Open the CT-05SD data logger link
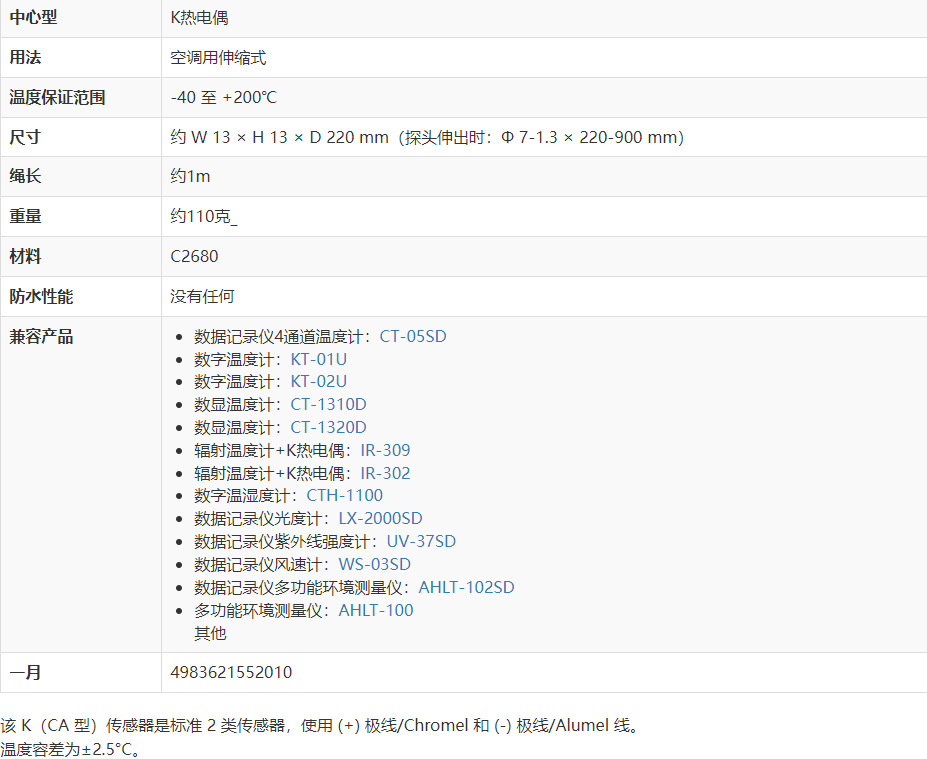The height and width of the screenshot is (759, 927). click(412, 336)
